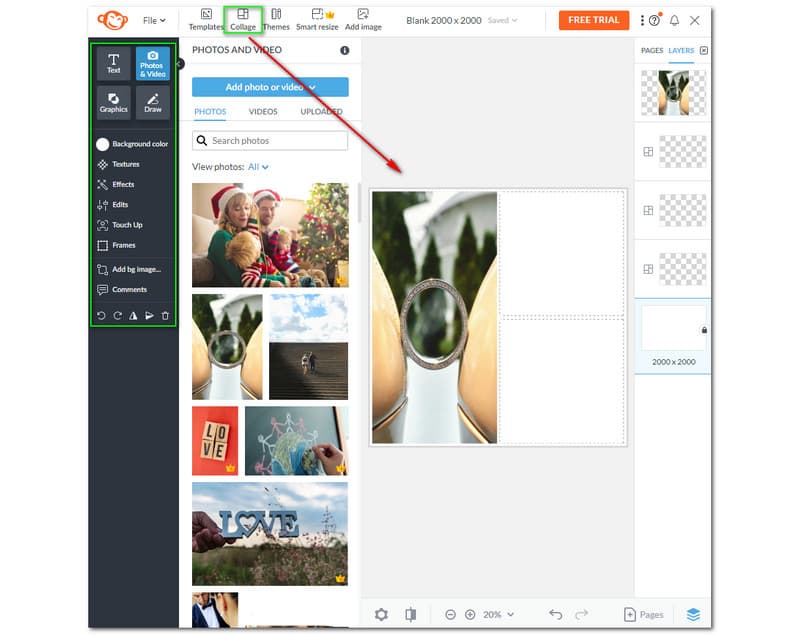Switch to the UPLOADED tab
Viewport: 800px width, 635px height.
click(x=321, y=112)
